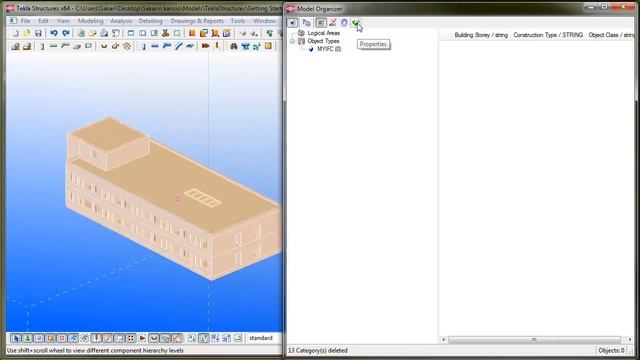This screenshot has height=360, width=640.
Task: Click the question mark help icon in Model Organizer
Action: [306, 23]
